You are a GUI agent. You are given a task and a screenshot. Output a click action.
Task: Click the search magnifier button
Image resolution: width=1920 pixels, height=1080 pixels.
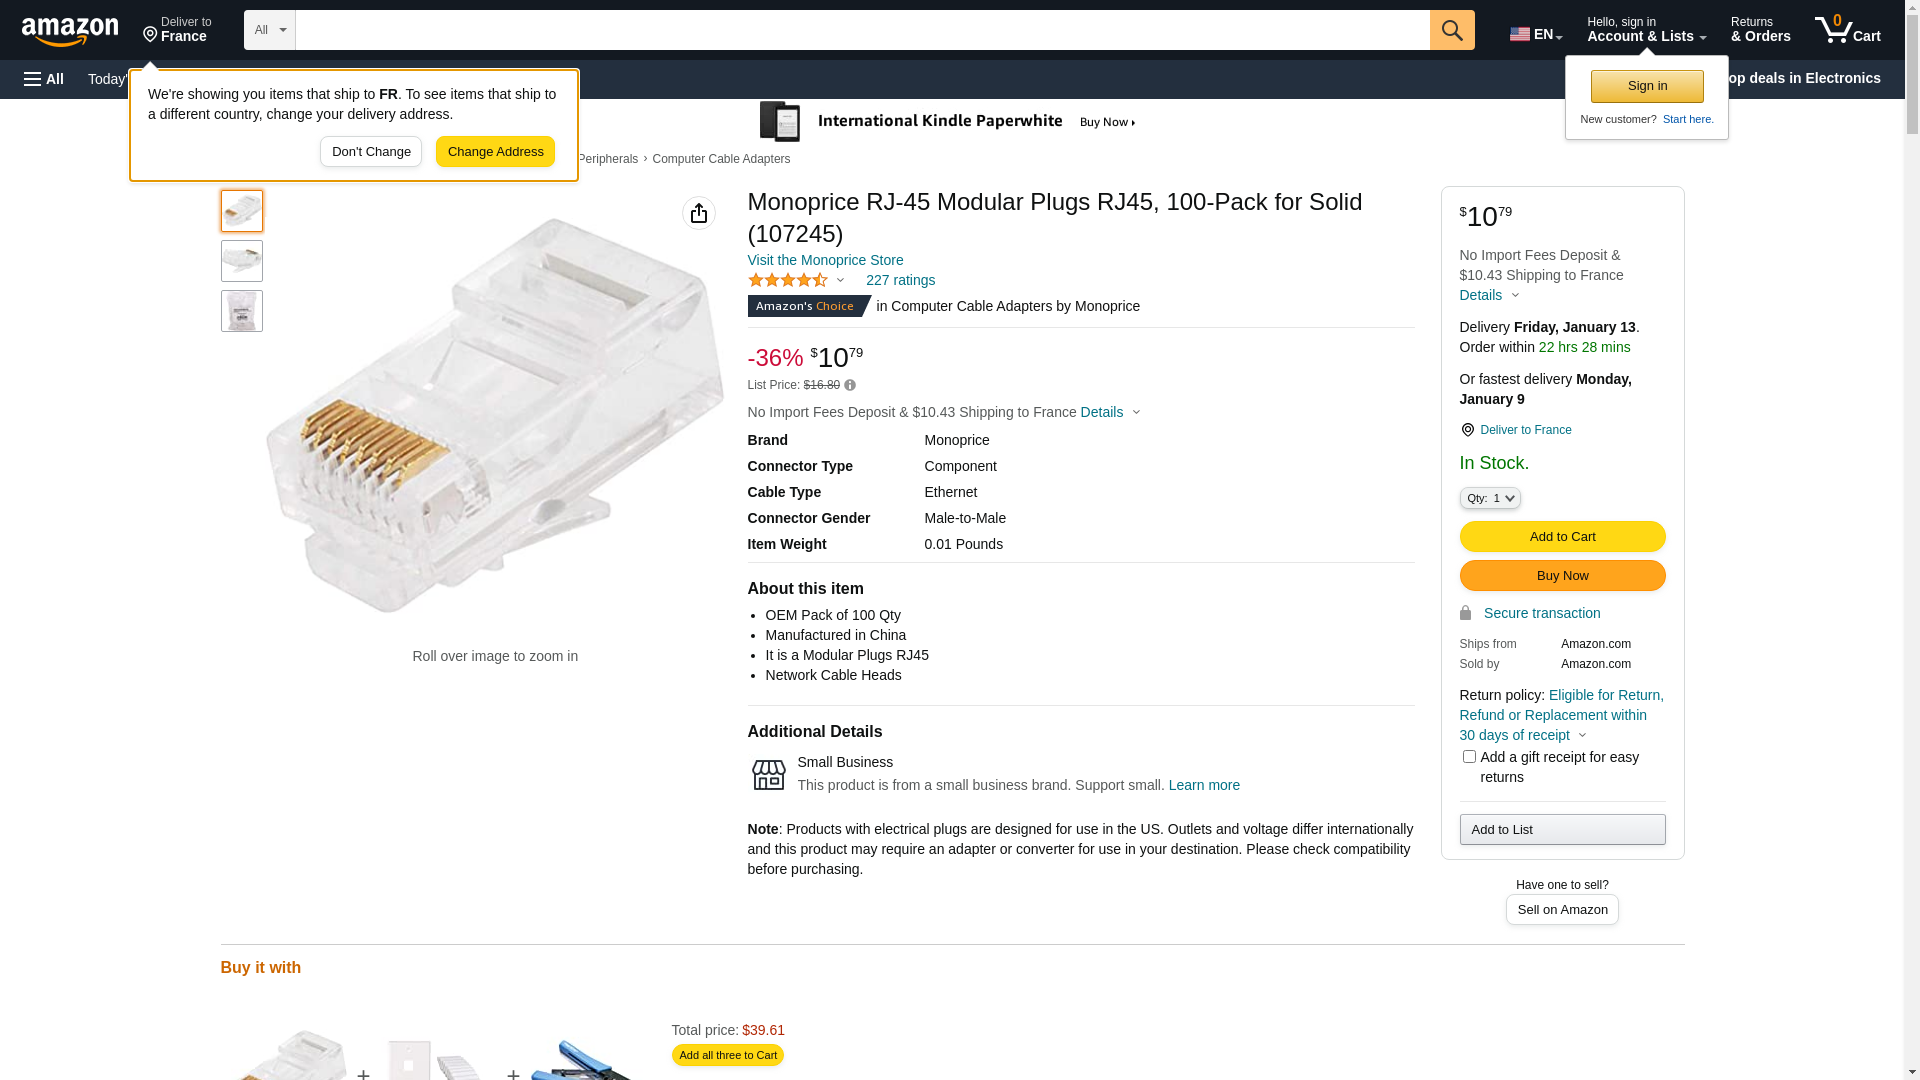click(1451, 30)
